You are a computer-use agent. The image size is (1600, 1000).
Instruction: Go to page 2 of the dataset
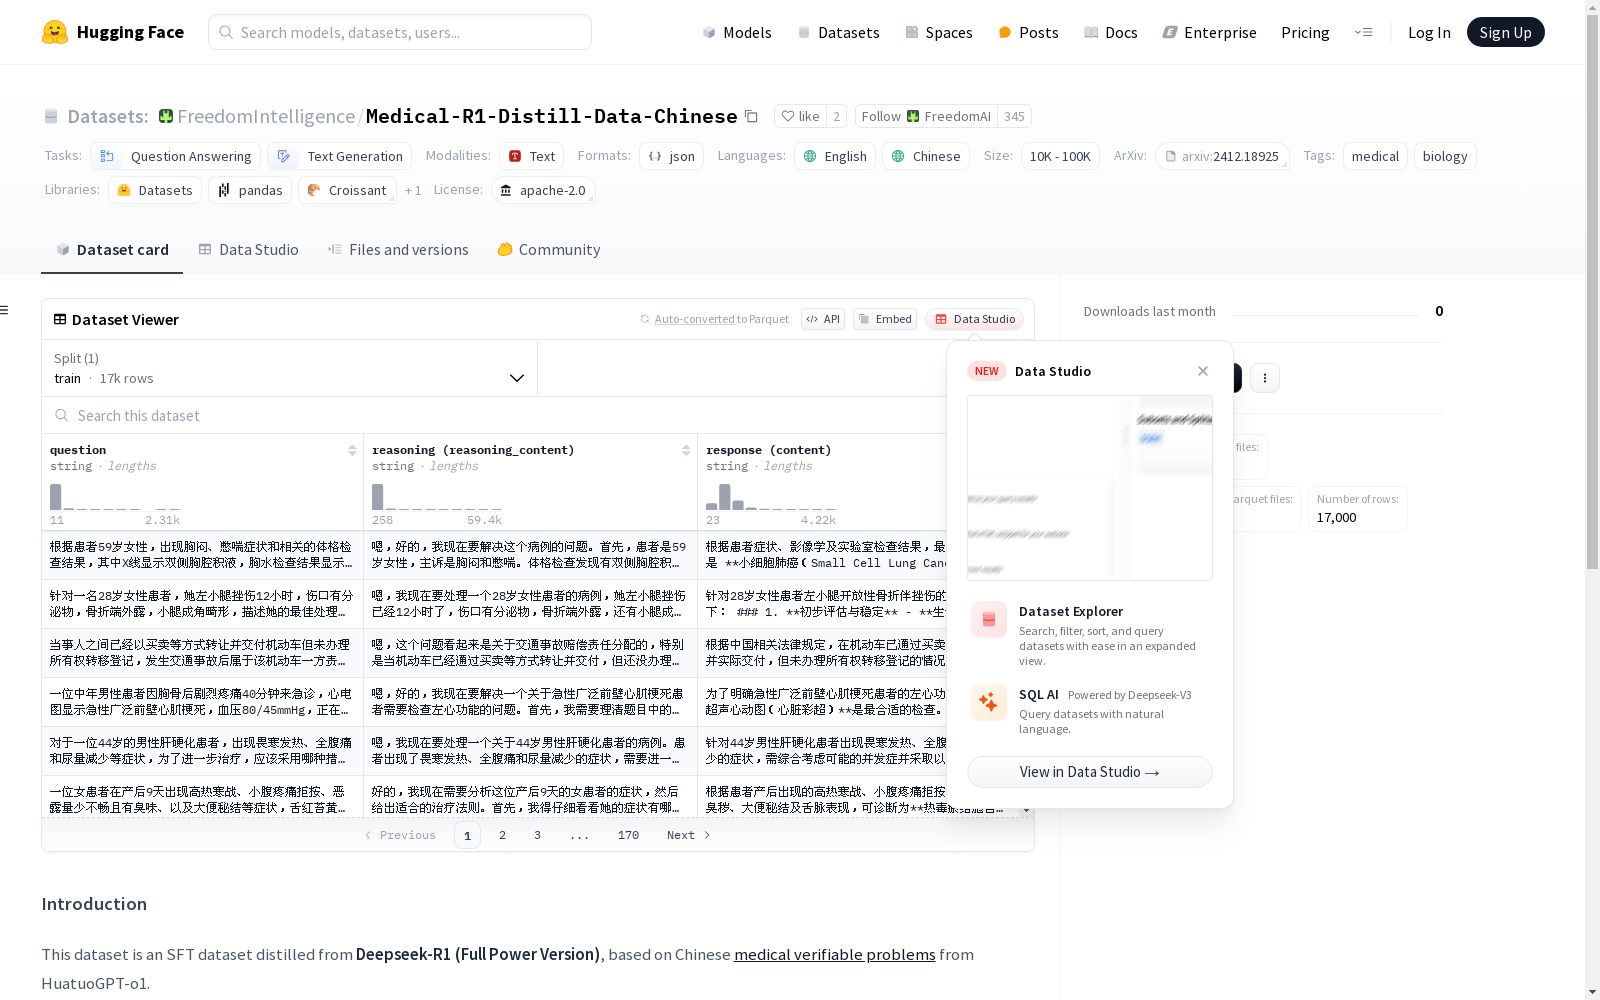tap(502, 835)
